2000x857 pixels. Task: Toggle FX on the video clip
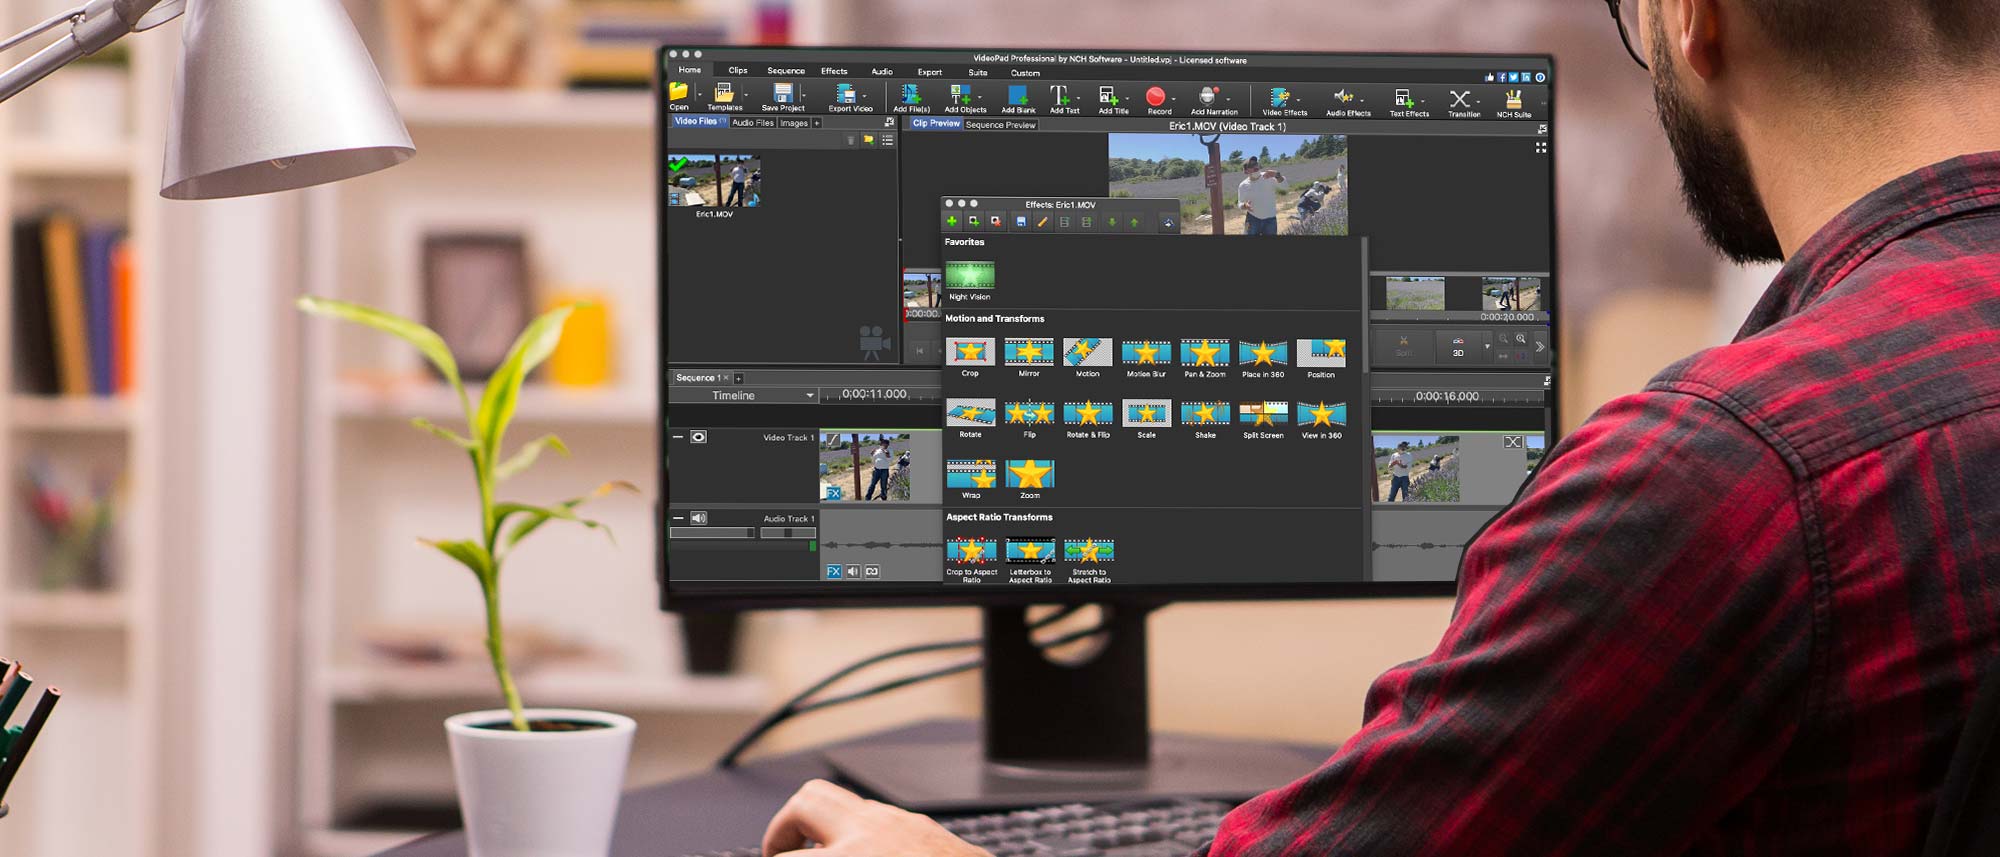click(832, 492)
